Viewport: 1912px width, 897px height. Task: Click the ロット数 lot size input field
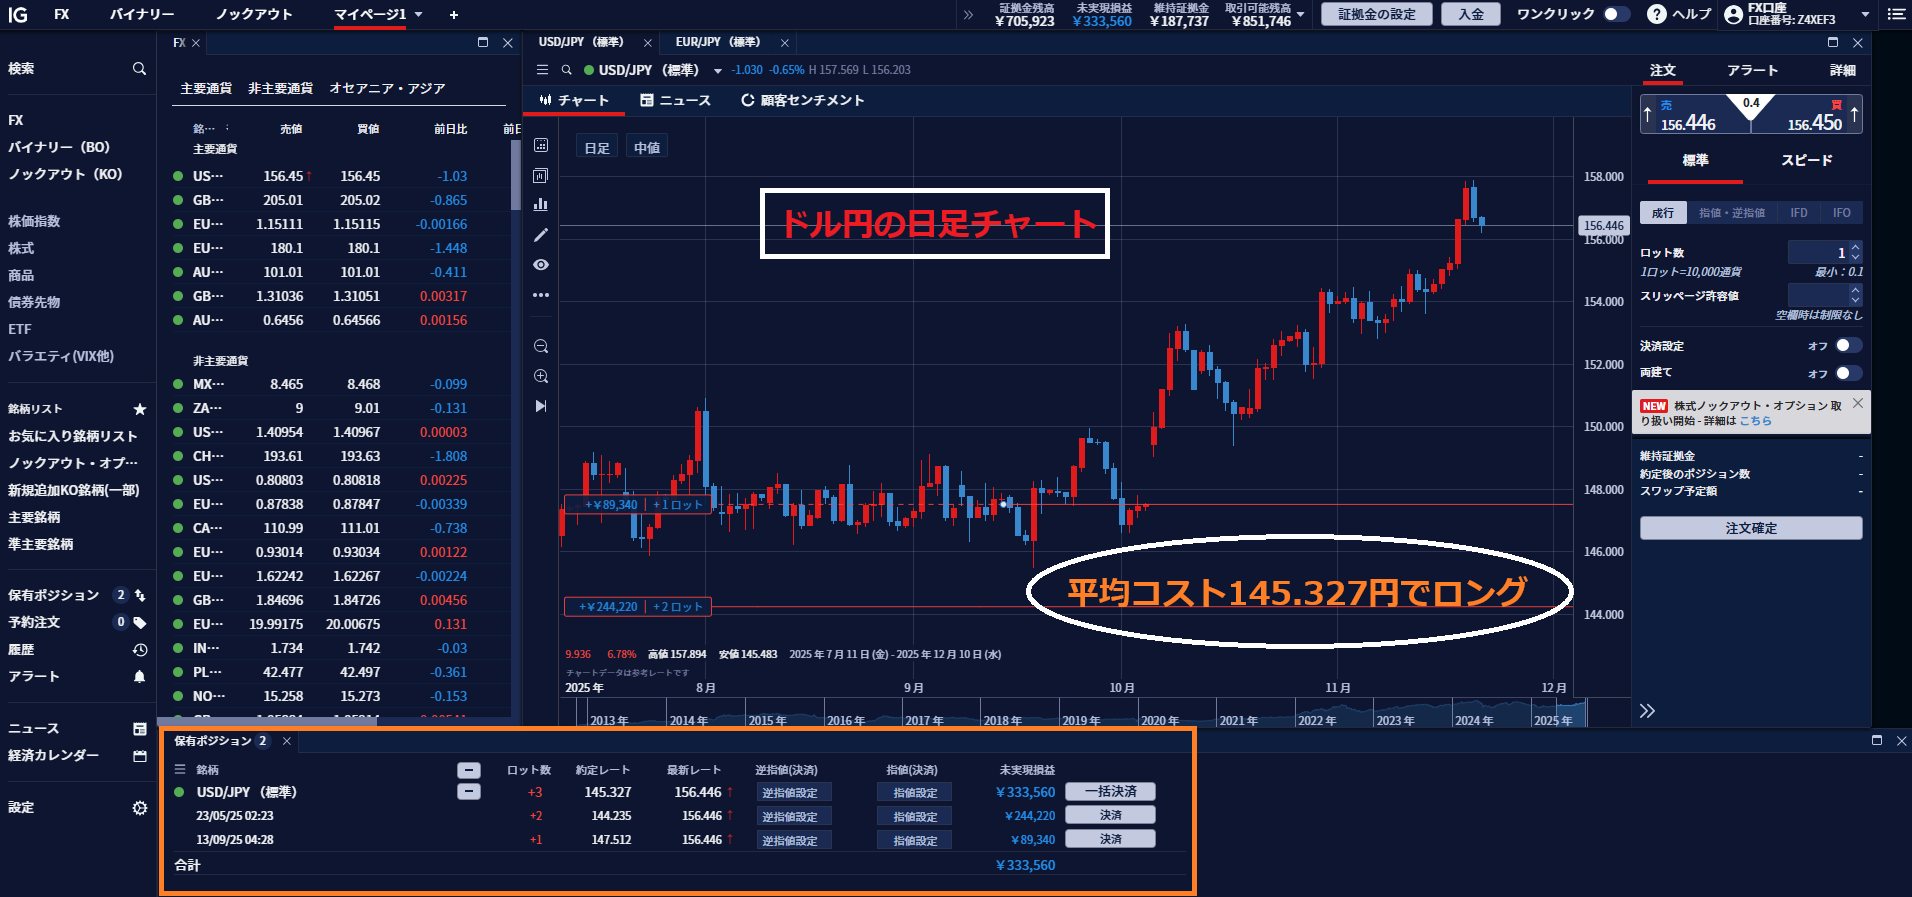pyautogui.click(x=1816, y=253)
